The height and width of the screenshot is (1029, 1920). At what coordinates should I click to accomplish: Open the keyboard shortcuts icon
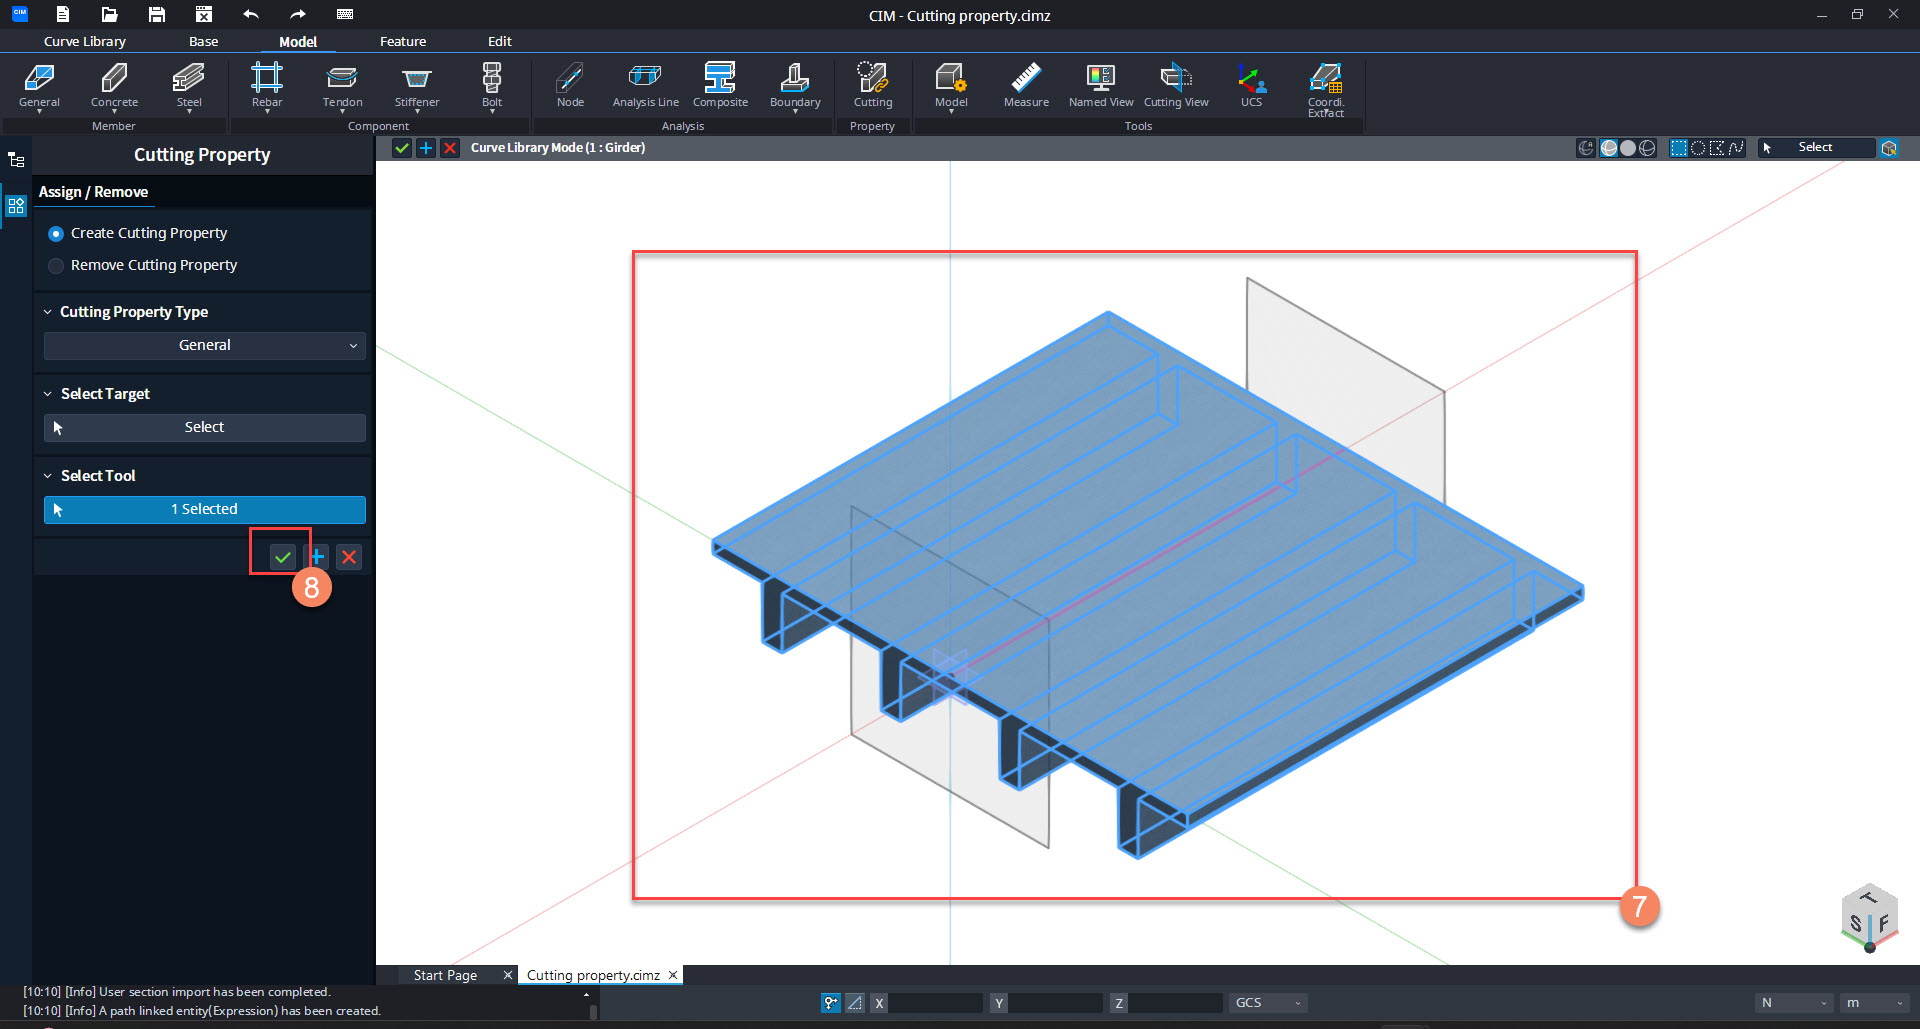coord(345,14)
